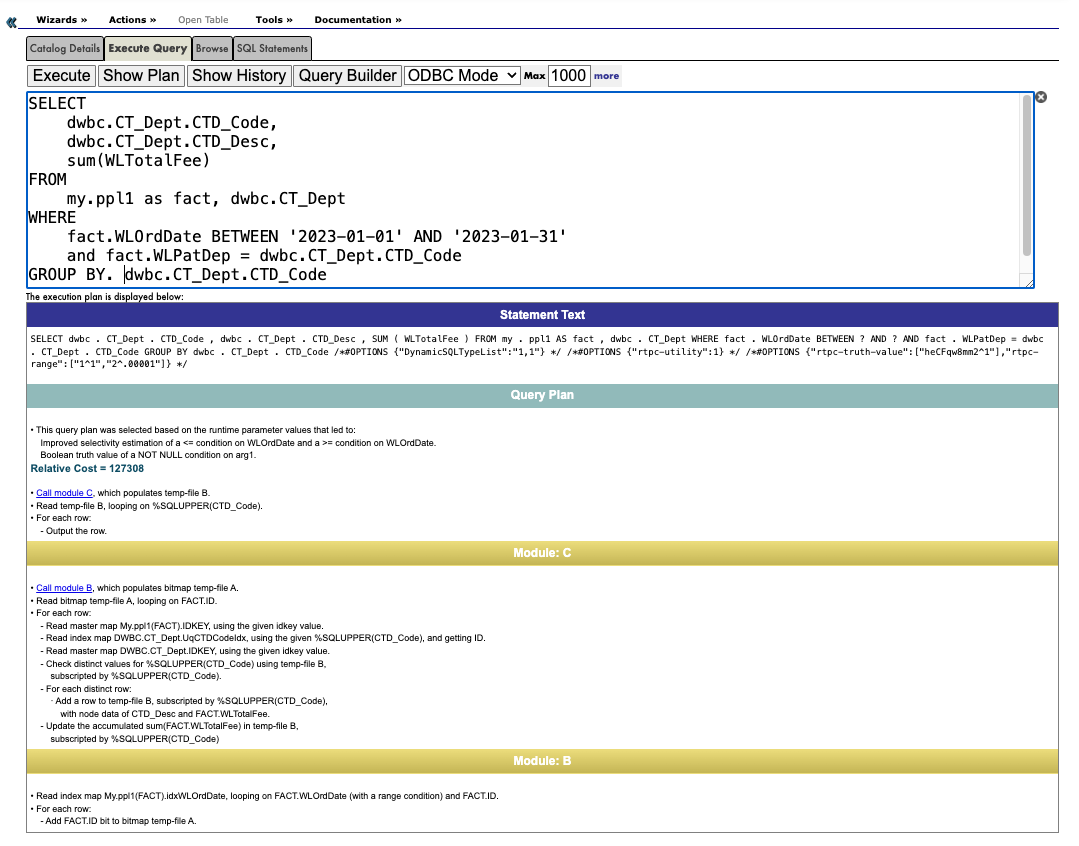Open the Actions menu
Image resolution: width=1079 pixels, height=846 pixels.
coord(132,20)
